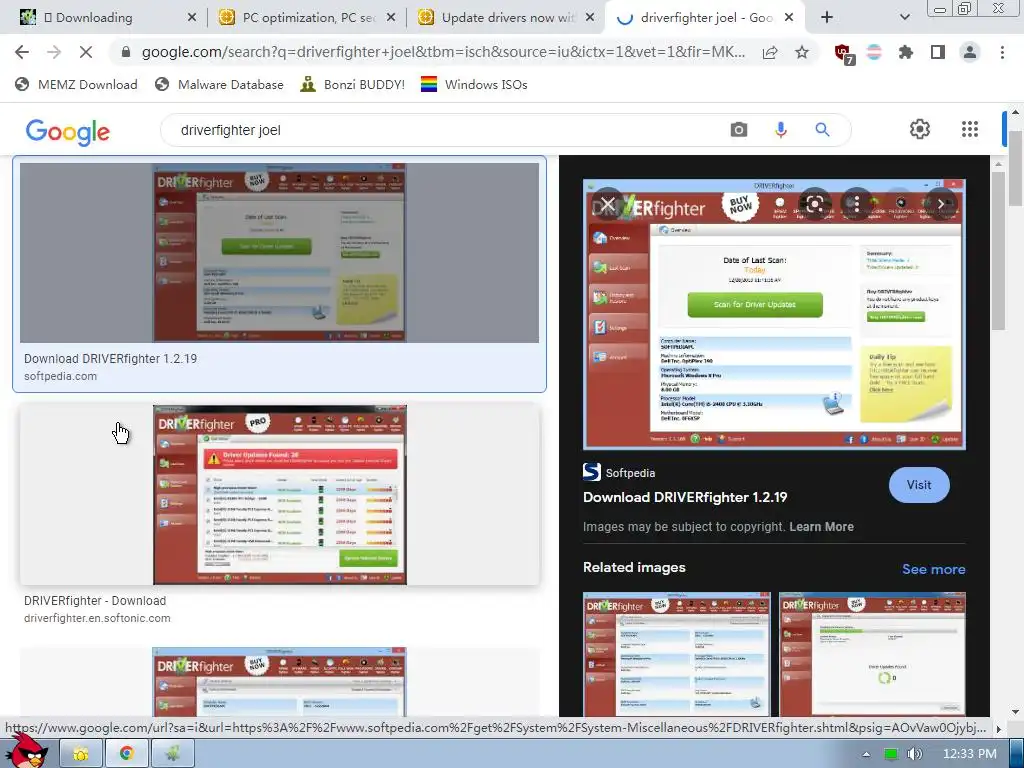Screen dimensions: 1024x768
Task: Search inside image with the lens icon
Action: coord(814,204)
